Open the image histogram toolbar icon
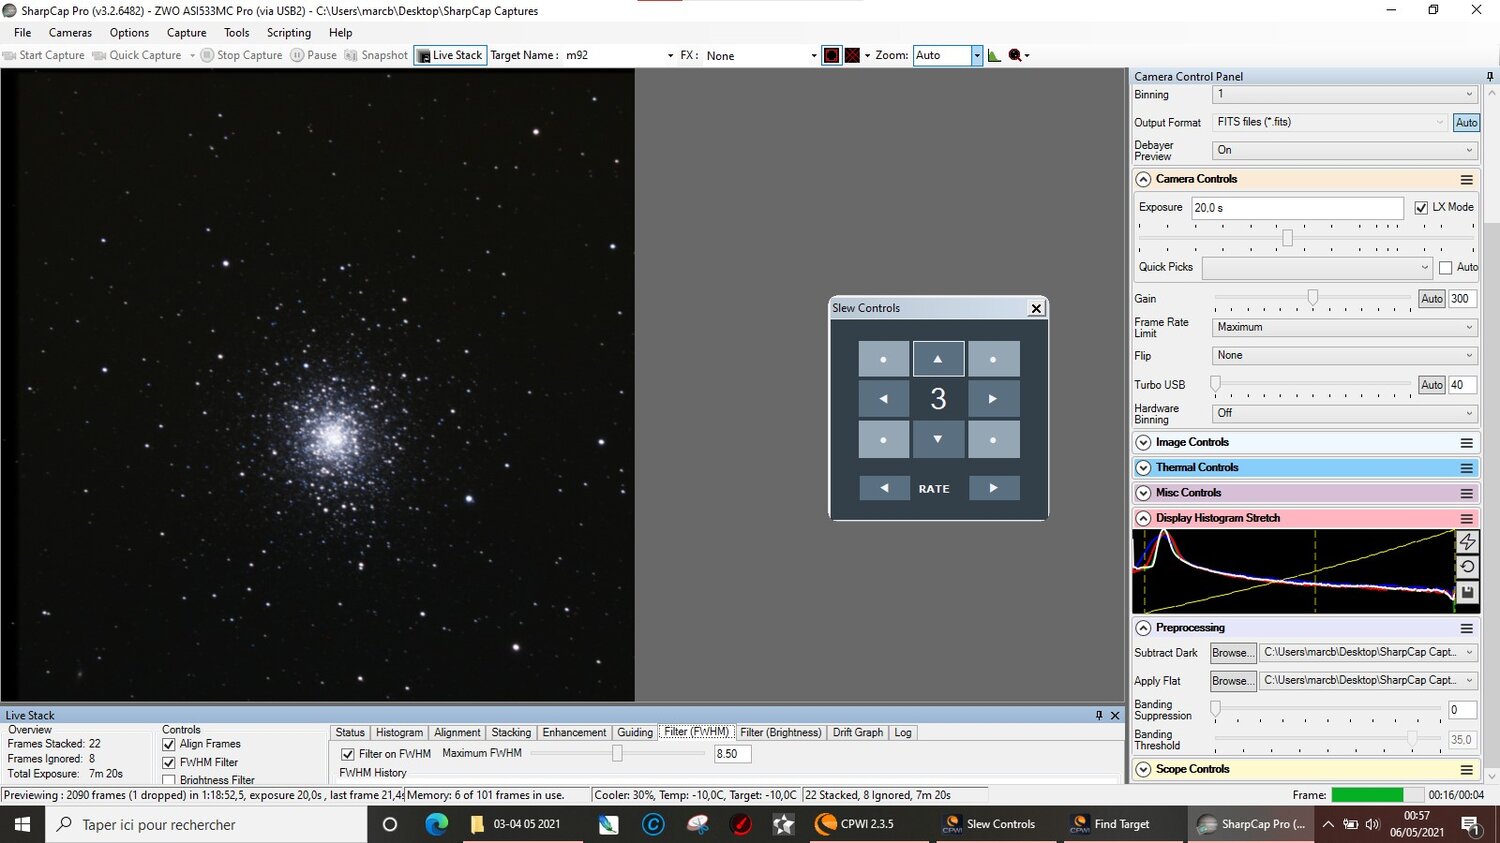The width and height of the screenshot is (1500, 843). tap(994, 55)
